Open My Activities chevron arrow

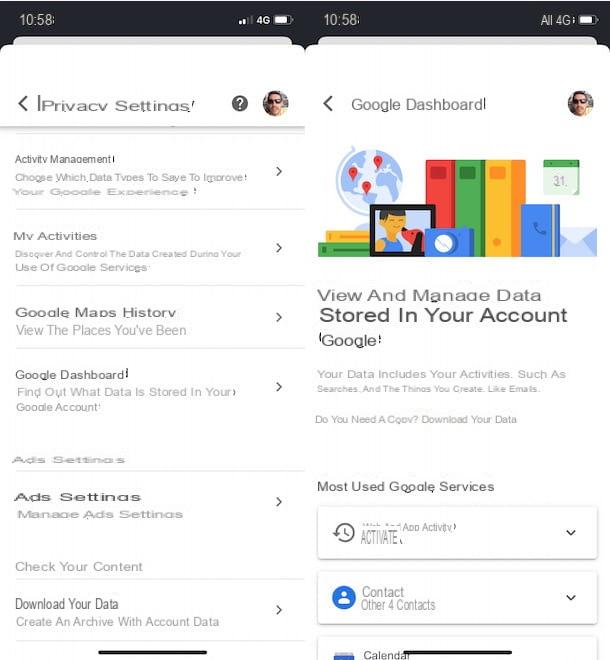279,248
